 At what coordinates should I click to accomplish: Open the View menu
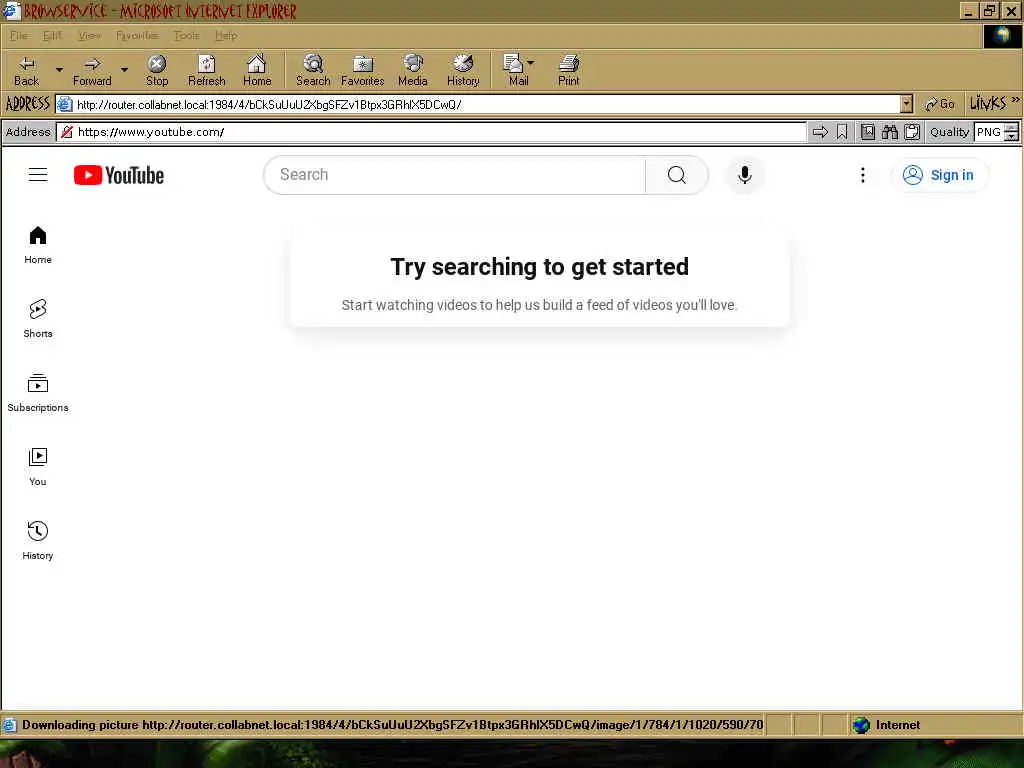89,35
